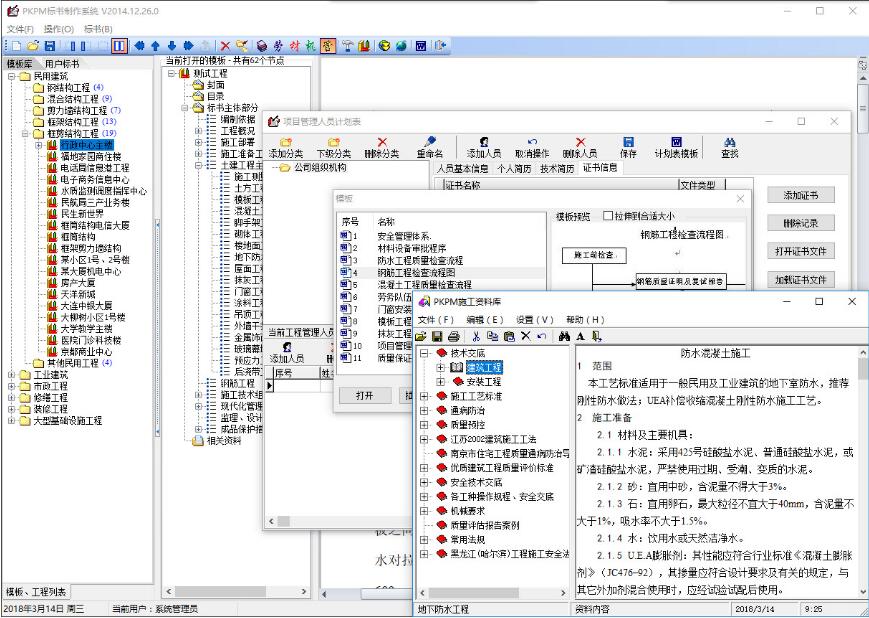The height and width of the screenshot is (618, 869).
Task: Click the 施工资料库 tree horizontal scrollbar thumb
Action: (473, 593)
